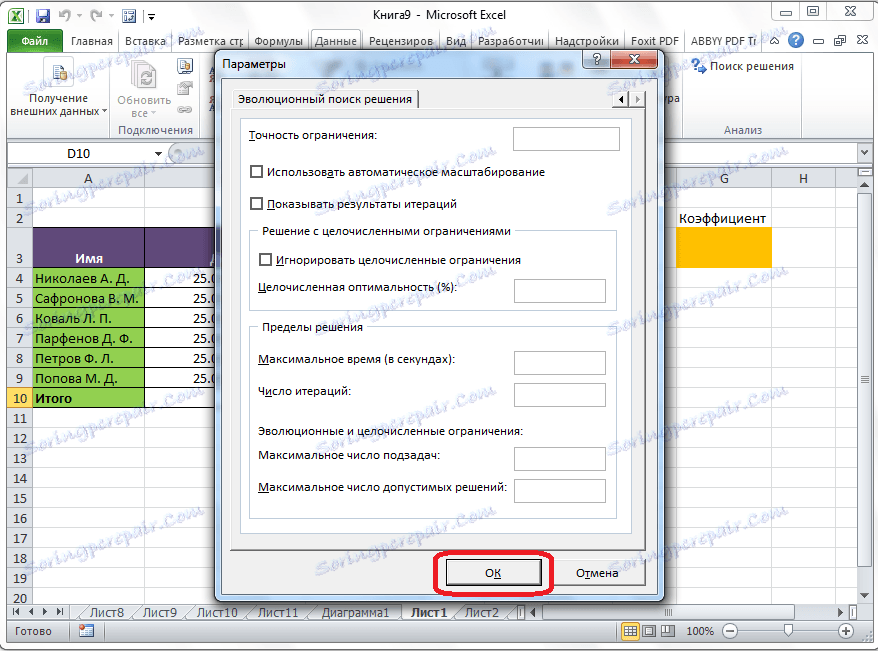Switch to the Формулы ribbon tab
878x651 pixels.
coord(278,41)
